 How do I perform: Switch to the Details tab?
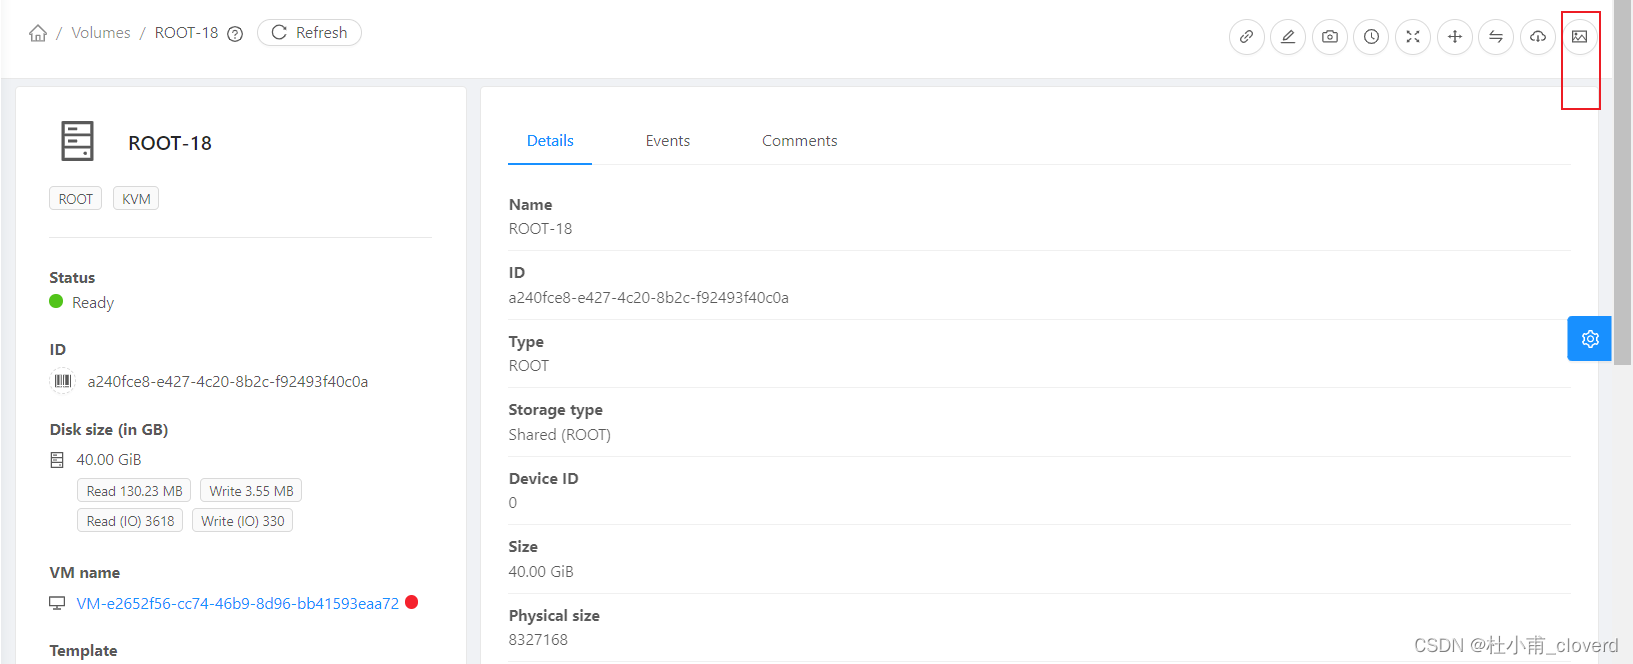(x=550, y=141)
